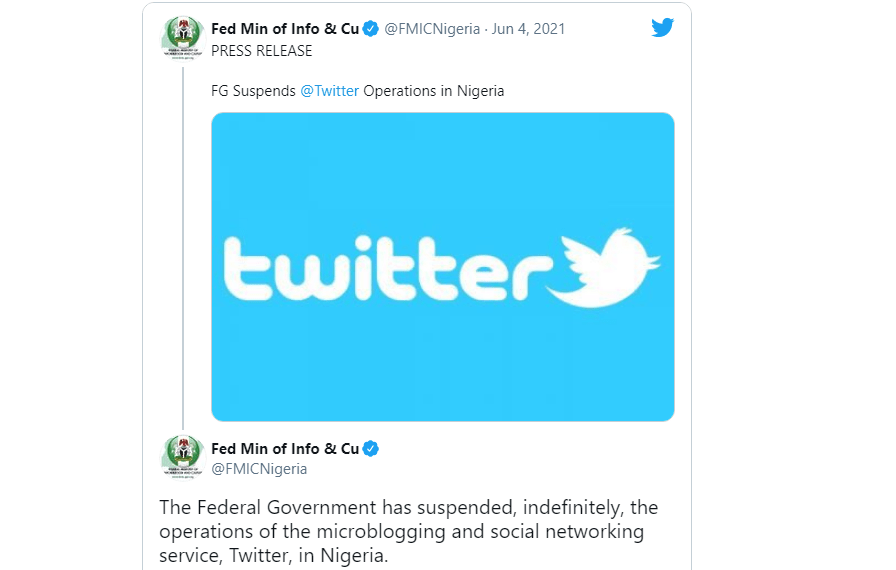
Task: Click 'microblogging and social networking' in the tweet body
Action: tap(480, 532)
